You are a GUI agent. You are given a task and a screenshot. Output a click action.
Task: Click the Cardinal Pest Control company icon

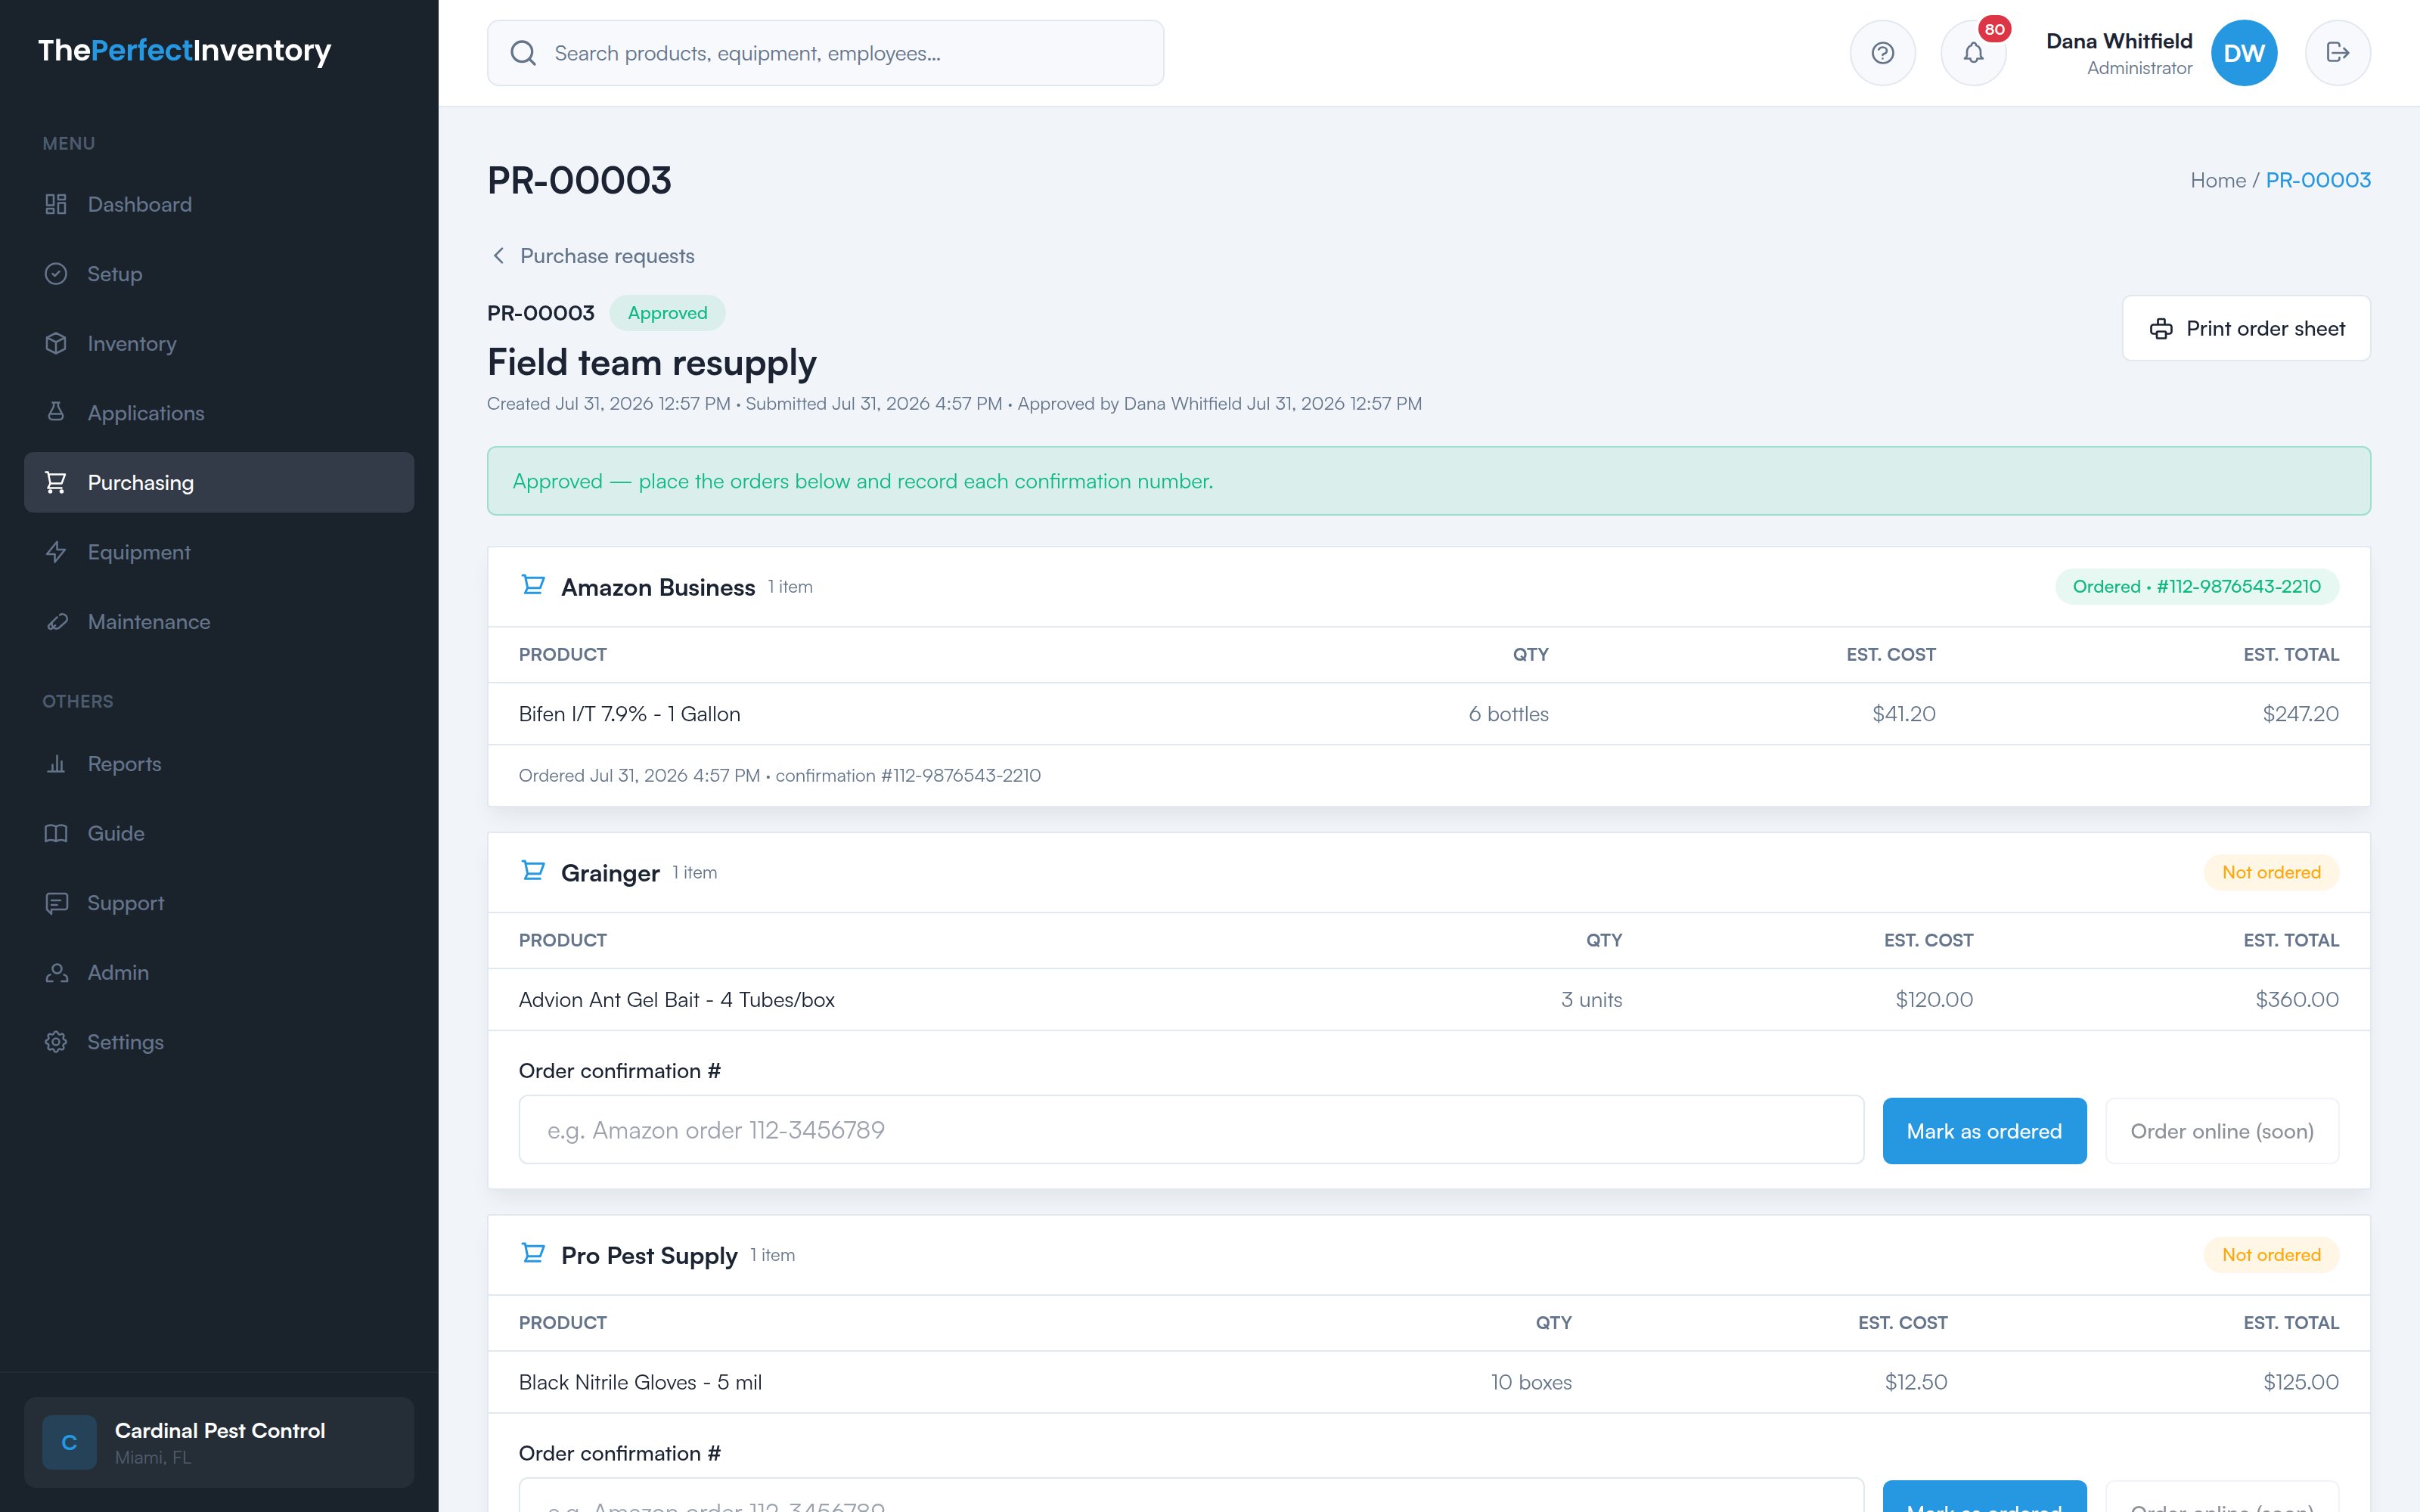tap(69, 1442)
